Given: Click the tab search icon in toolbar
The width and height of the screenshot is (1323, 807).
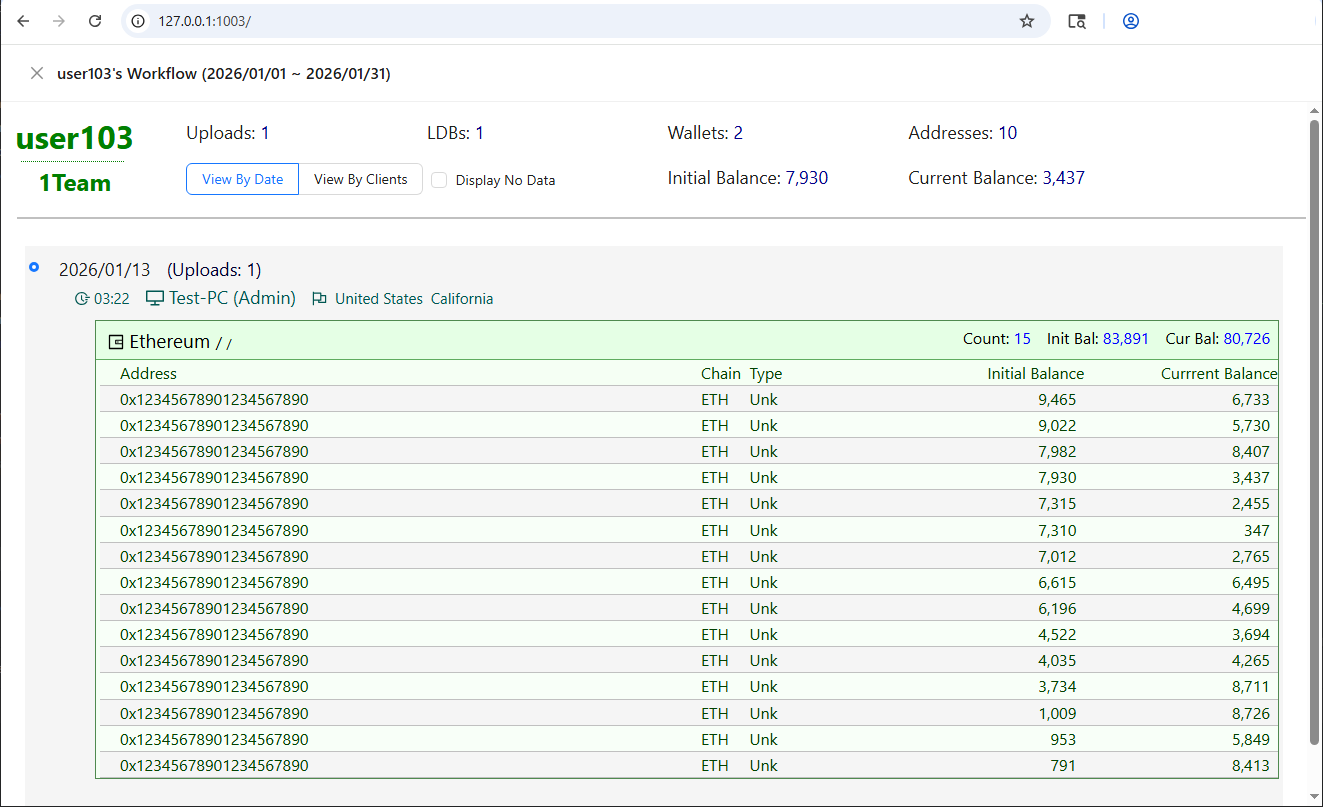Looking at the screenshot, I should (x=1076, y=21).
